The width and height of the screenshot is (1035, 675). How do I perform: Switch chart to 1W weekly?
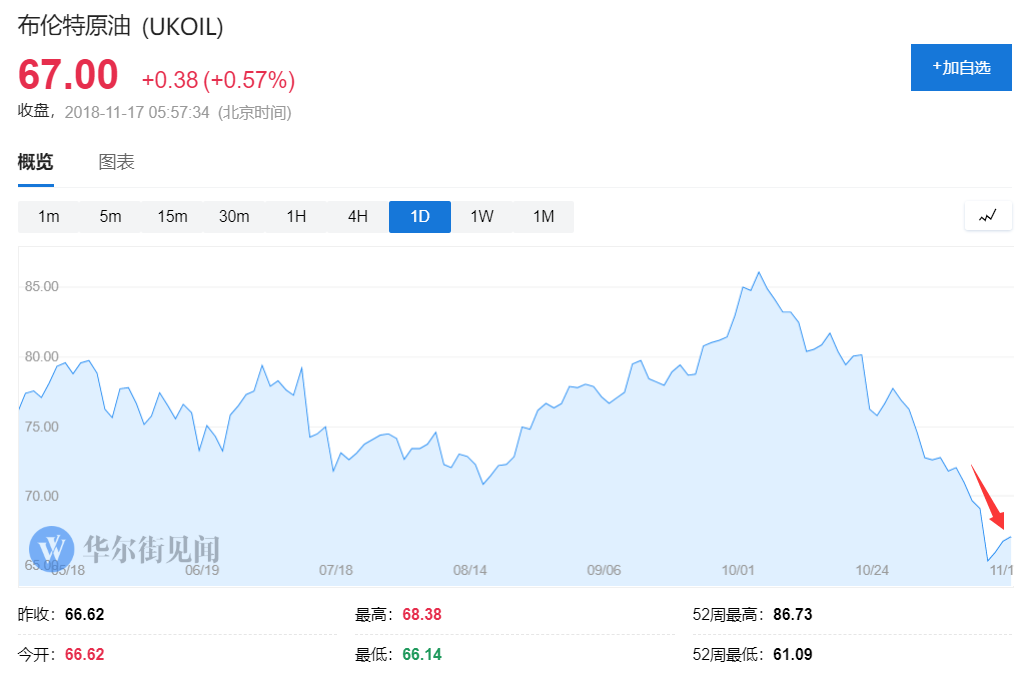482,217
